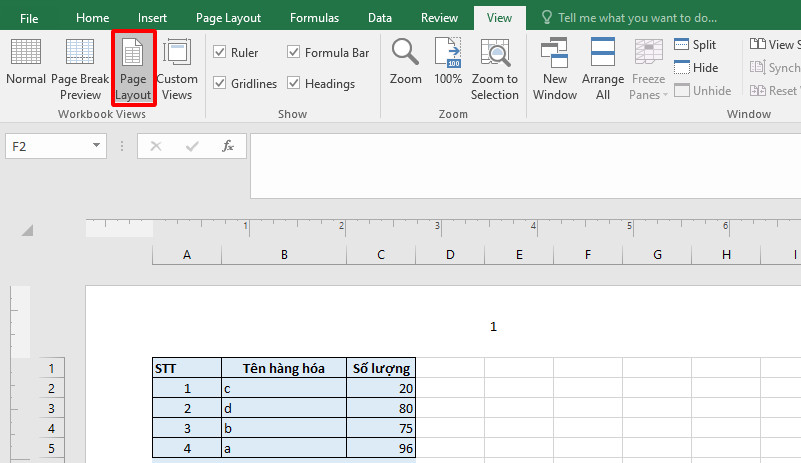Confirm entry with checkmark icon
The width and height of the screenshot is (801, 463).
pyautogui.click(x=192, y=147)
